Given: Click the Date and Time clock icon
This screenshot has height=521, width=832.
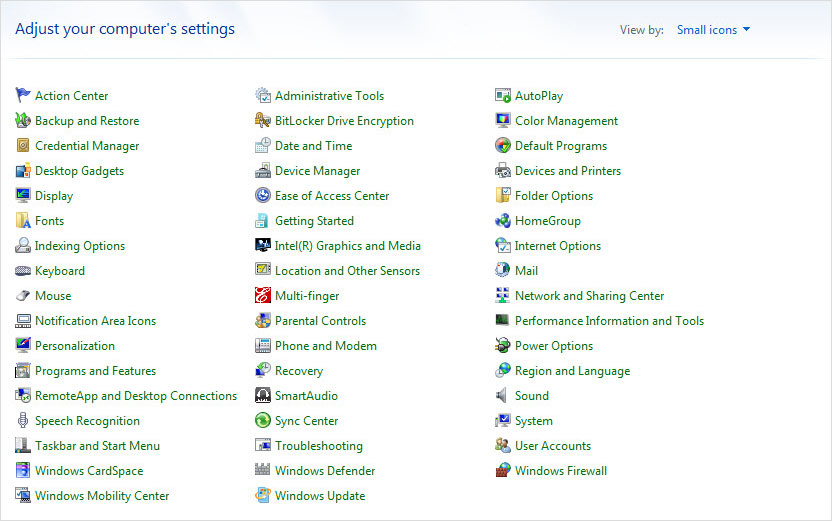Looking at the screenshot, I should coord(263,145).
